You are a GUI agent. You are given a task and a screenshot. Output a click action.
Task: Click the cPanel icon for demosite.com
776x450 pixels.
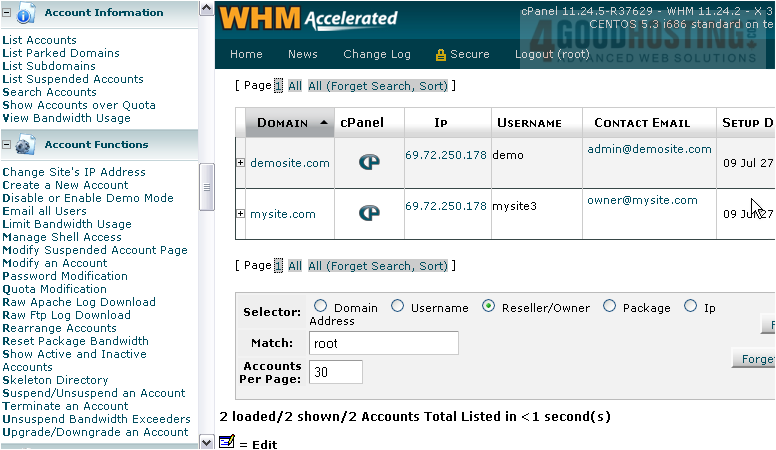point(369,162)
